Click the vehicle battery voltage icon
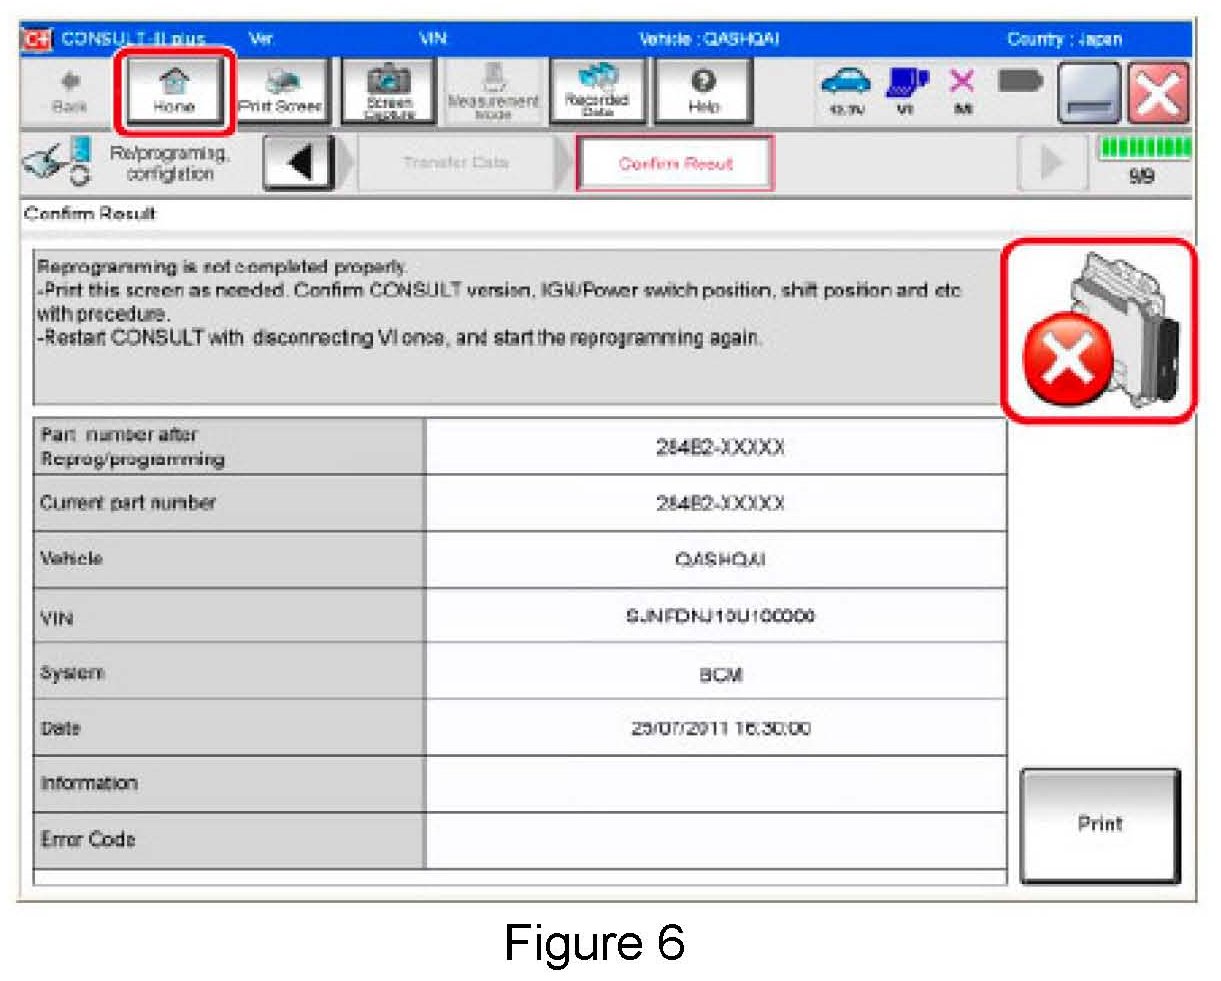 tap(846, 91)
